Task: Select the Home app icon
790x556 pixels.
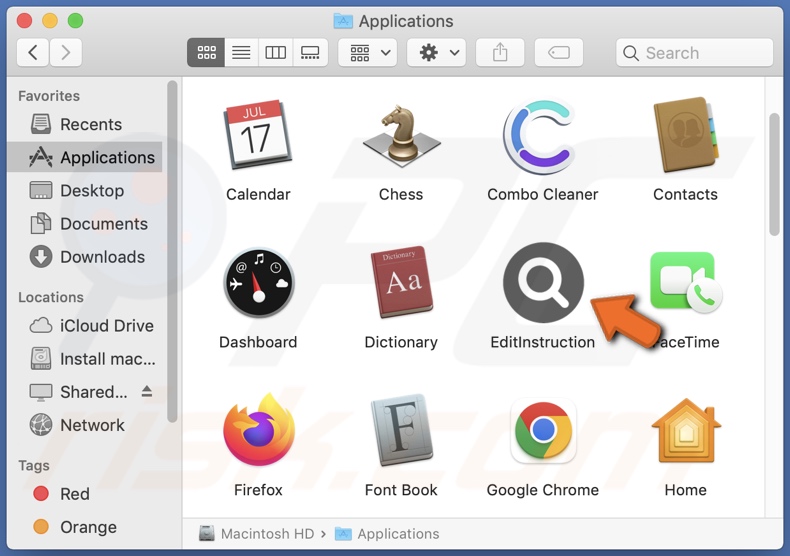Action: tap(686, 431)
